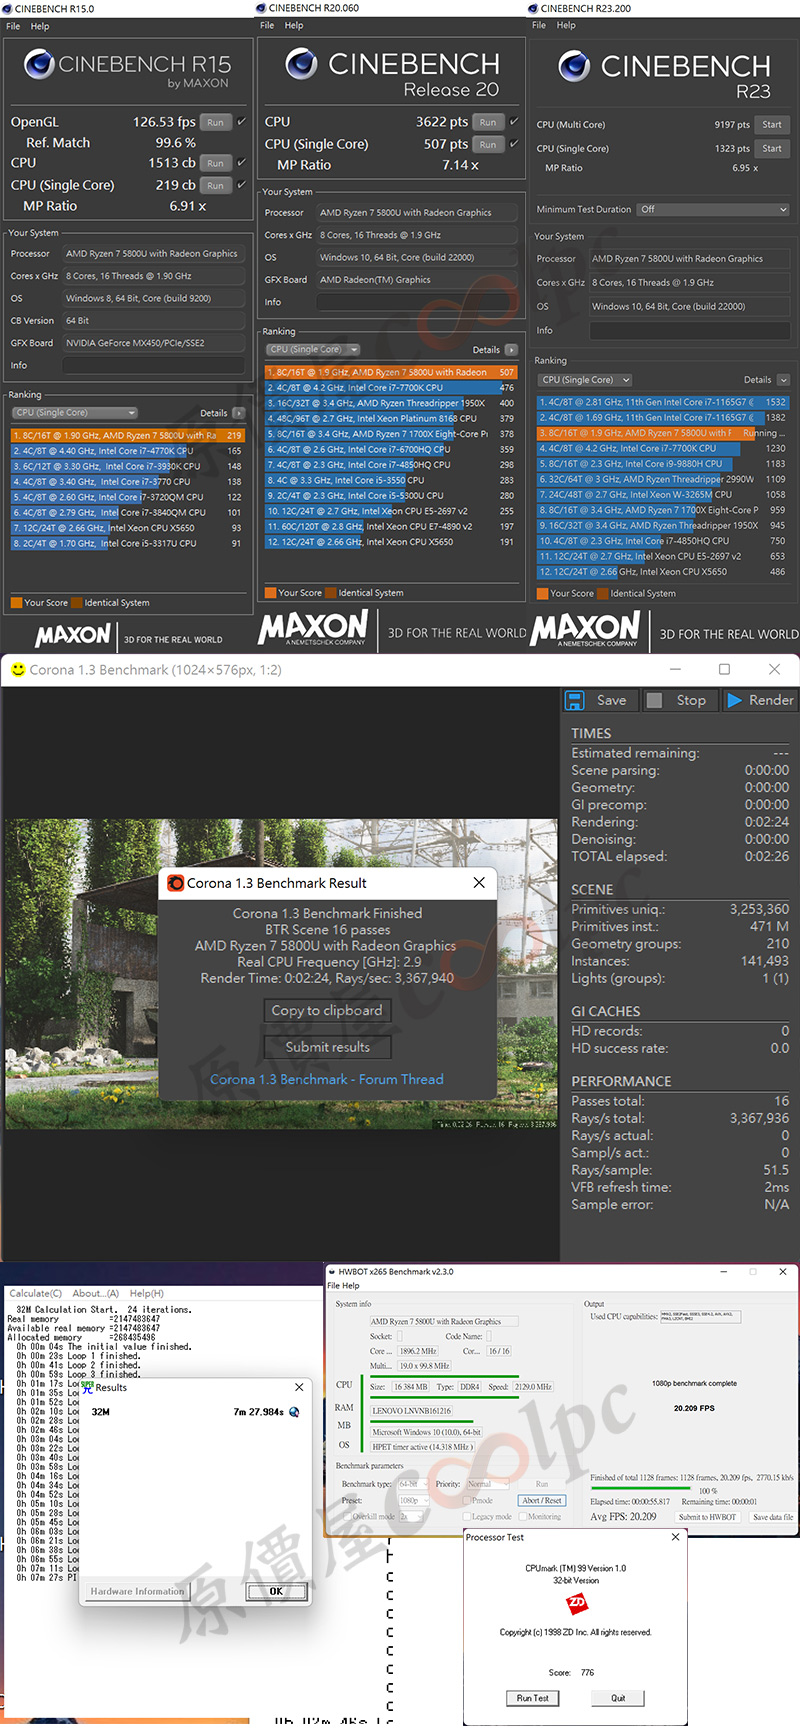The height and width of the screenshot is (1731, 800).
Task: Click the blue Render play icon
Action: coord(735,700)
